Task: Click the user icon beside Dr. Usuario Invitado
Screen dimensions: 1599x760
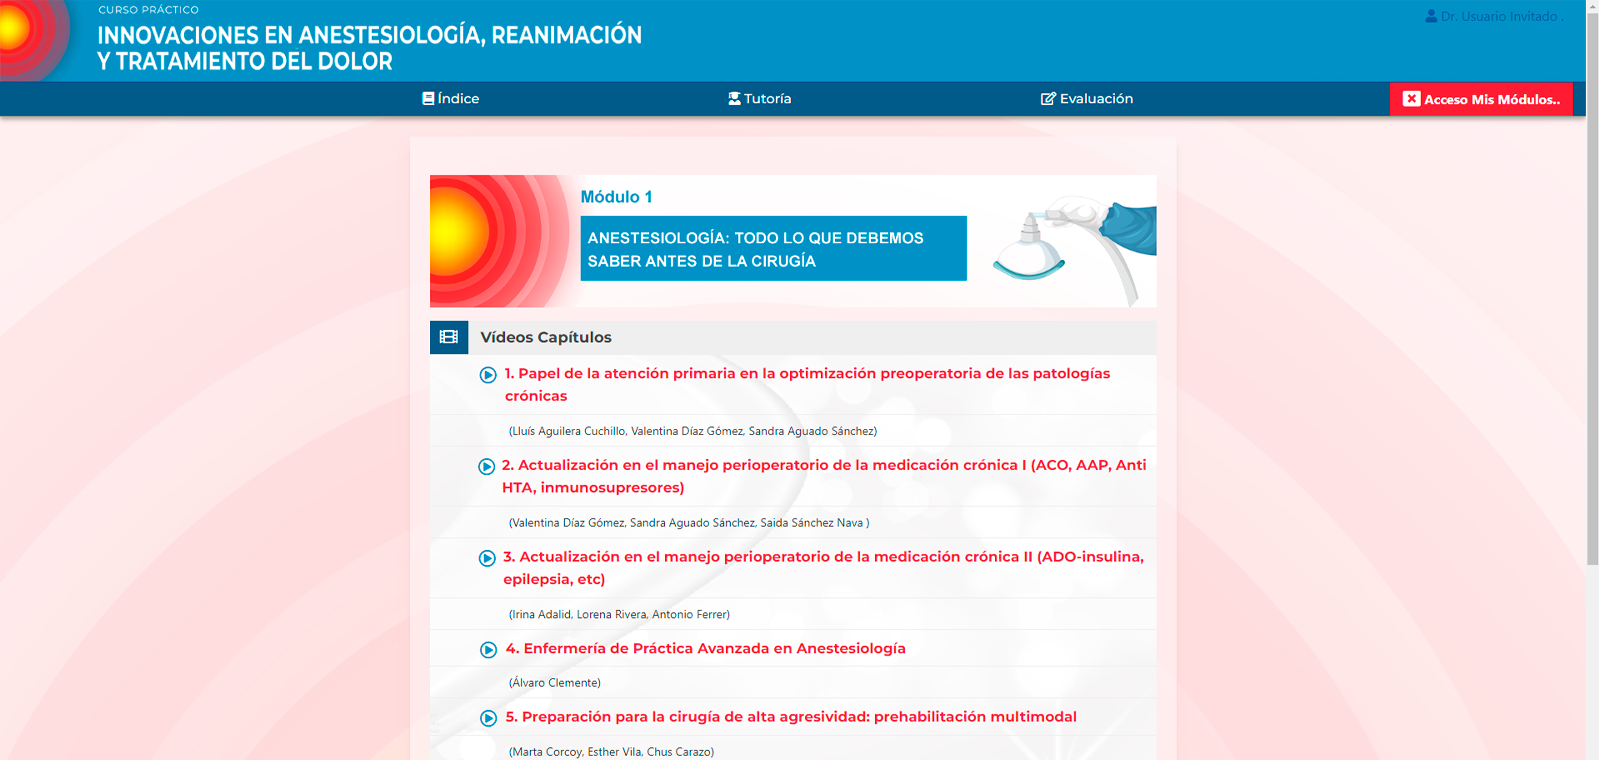Action: click(x=1431, y=16)
